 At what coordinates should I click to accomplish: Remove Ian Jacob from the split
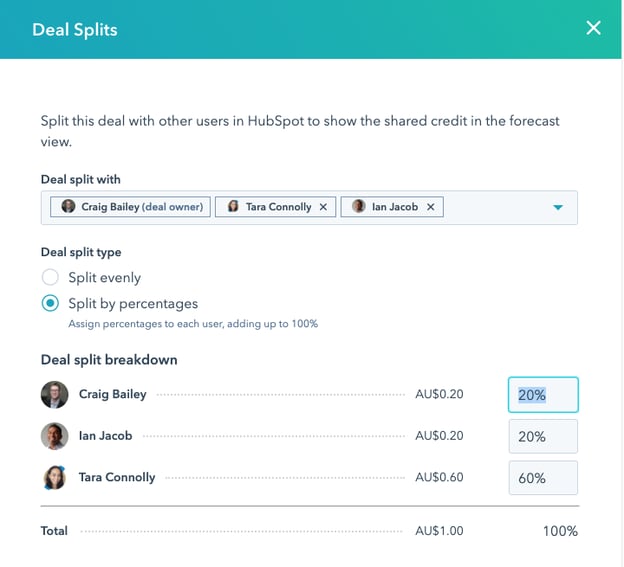(431, 207)
